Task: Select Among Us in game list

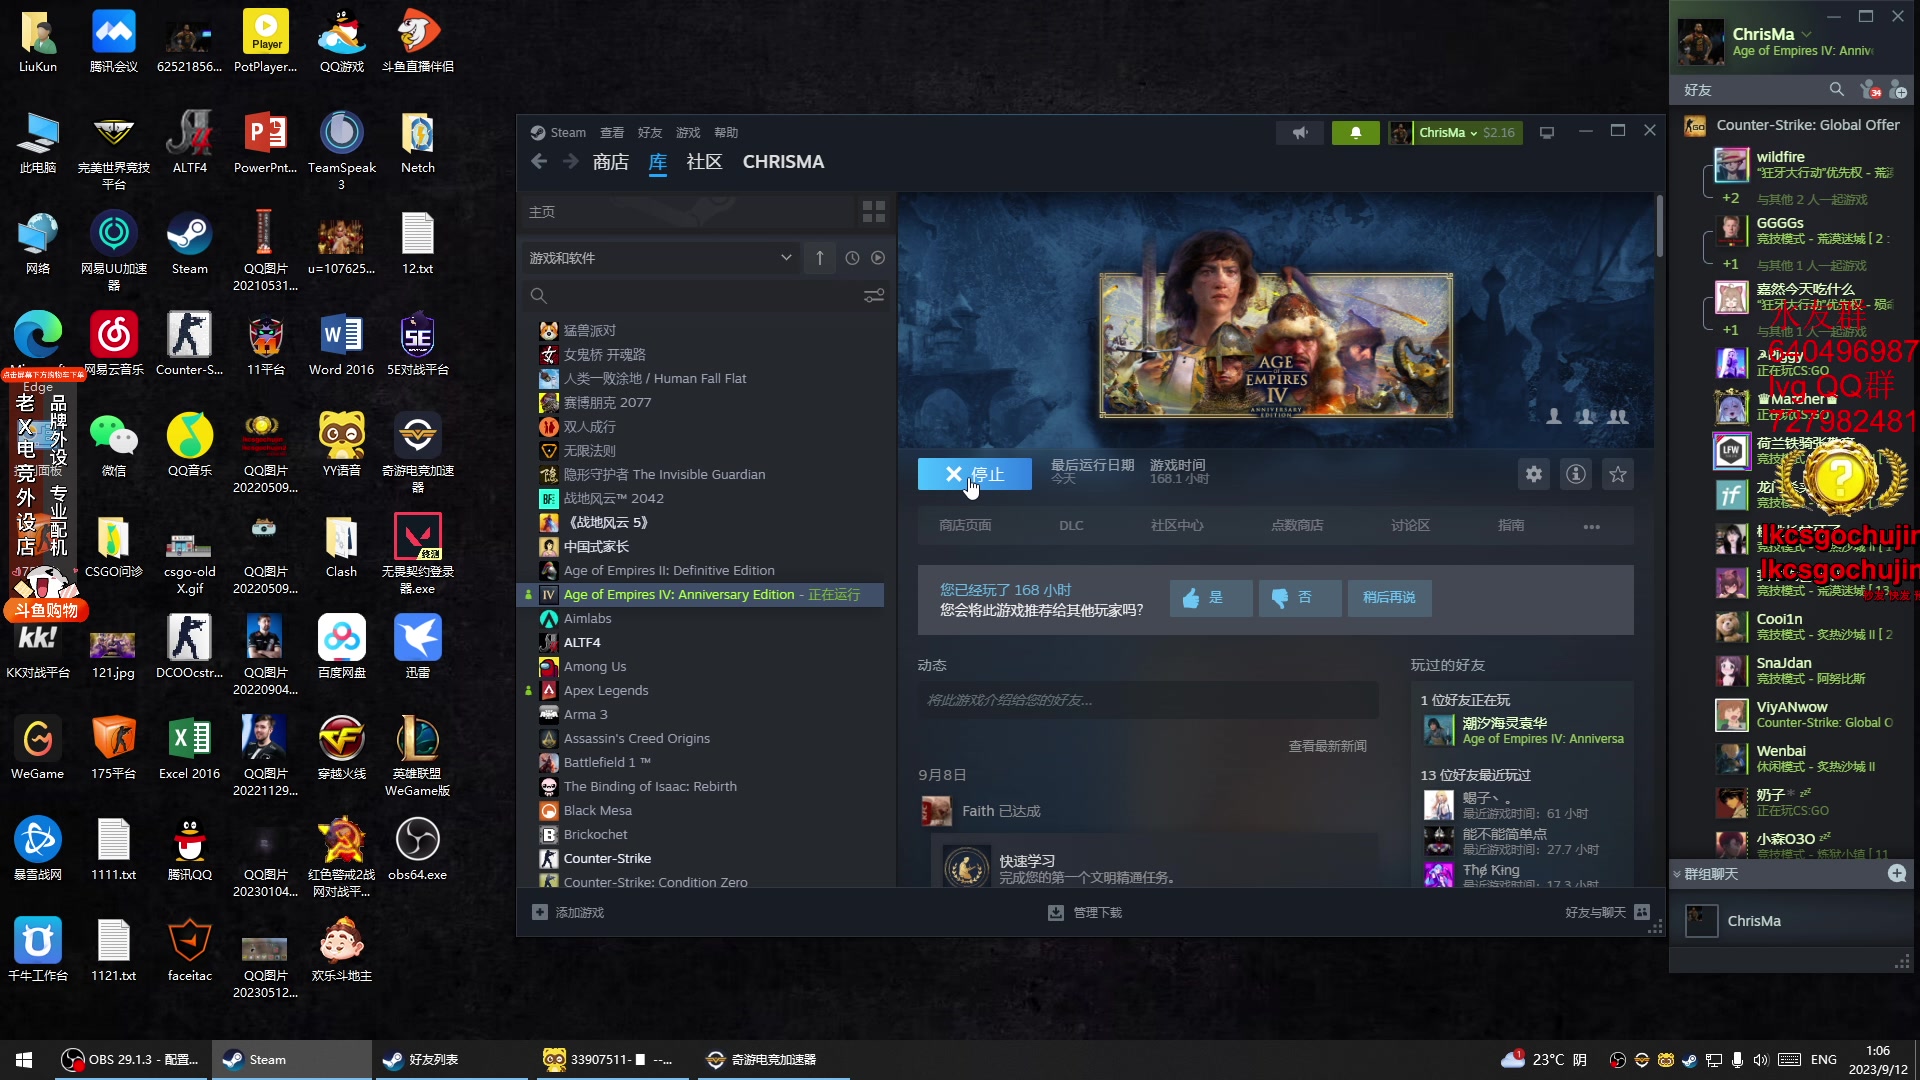Action: [595, 667]
